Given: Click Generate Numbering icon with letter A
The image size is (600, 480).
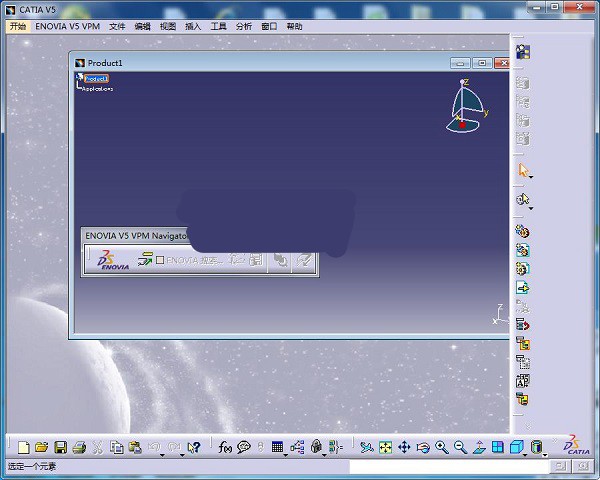Looking at the screenshot, I should click(523, 381).
